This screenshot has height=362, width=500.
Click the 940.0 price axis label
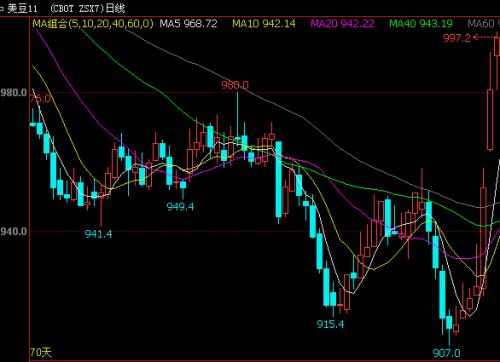pyautogui.click(x=14, y=231)
